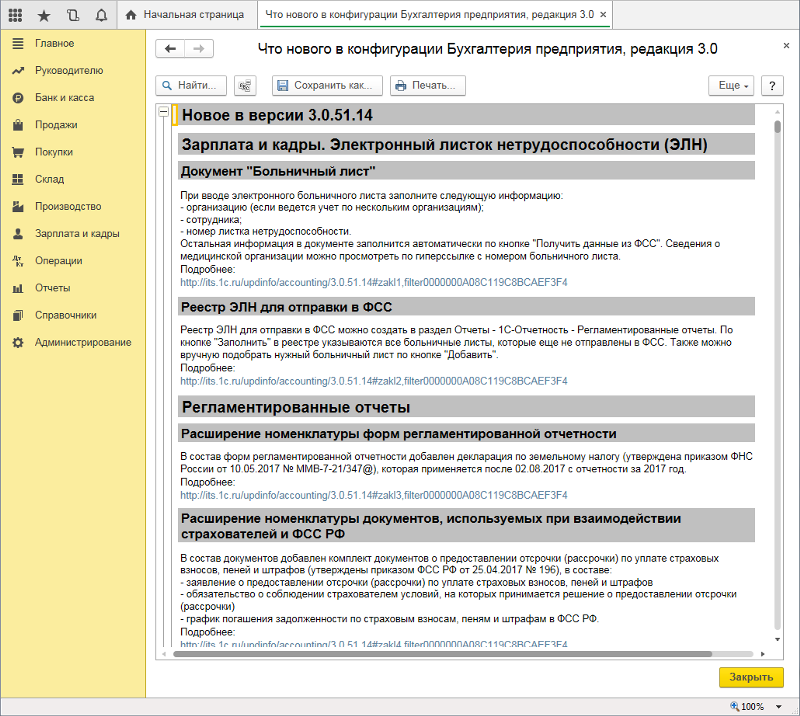Click the Справочники books icon
Image resolution: width=800 pixels, height=716 pixels.
[18, 315]
